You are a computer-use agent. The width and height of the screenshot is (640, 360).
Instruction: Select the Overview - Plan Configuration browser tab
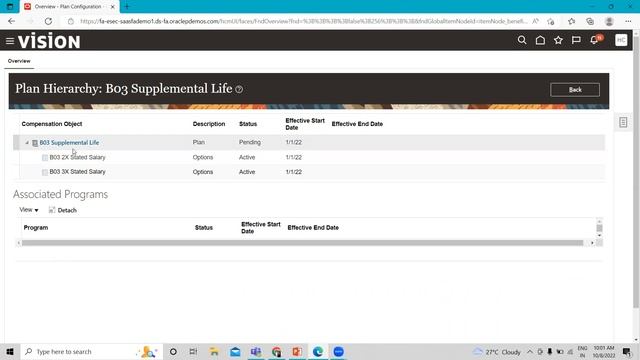(69, 7)
